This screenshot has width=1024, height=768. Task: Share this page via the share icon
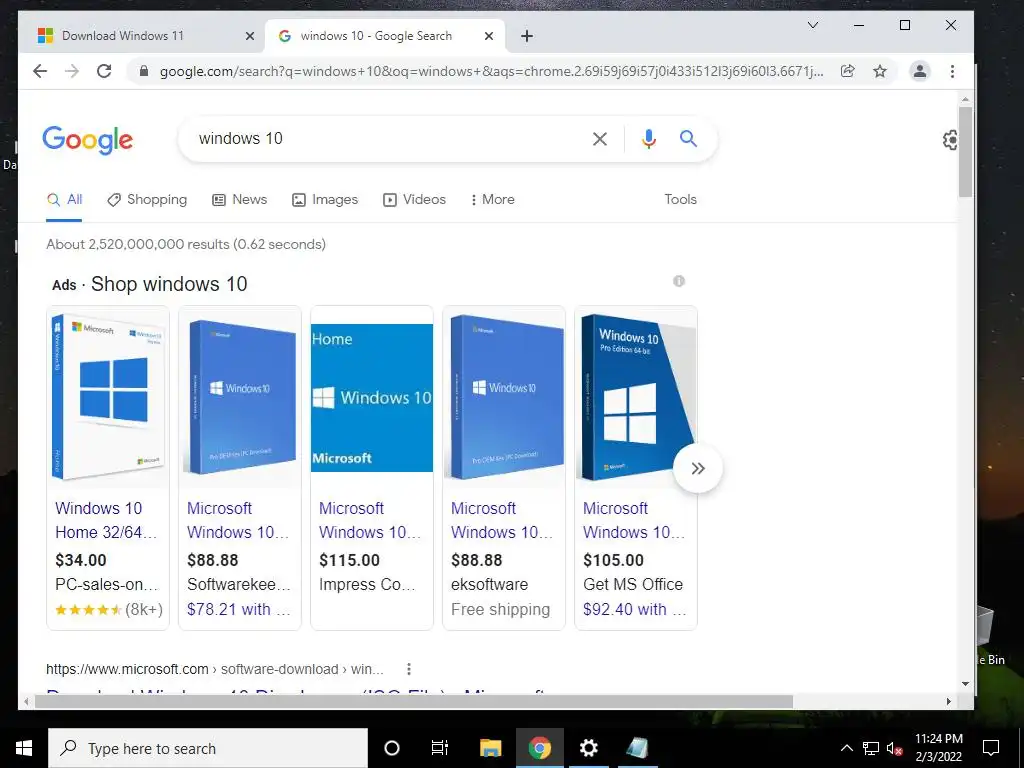(x=848, y=71)
